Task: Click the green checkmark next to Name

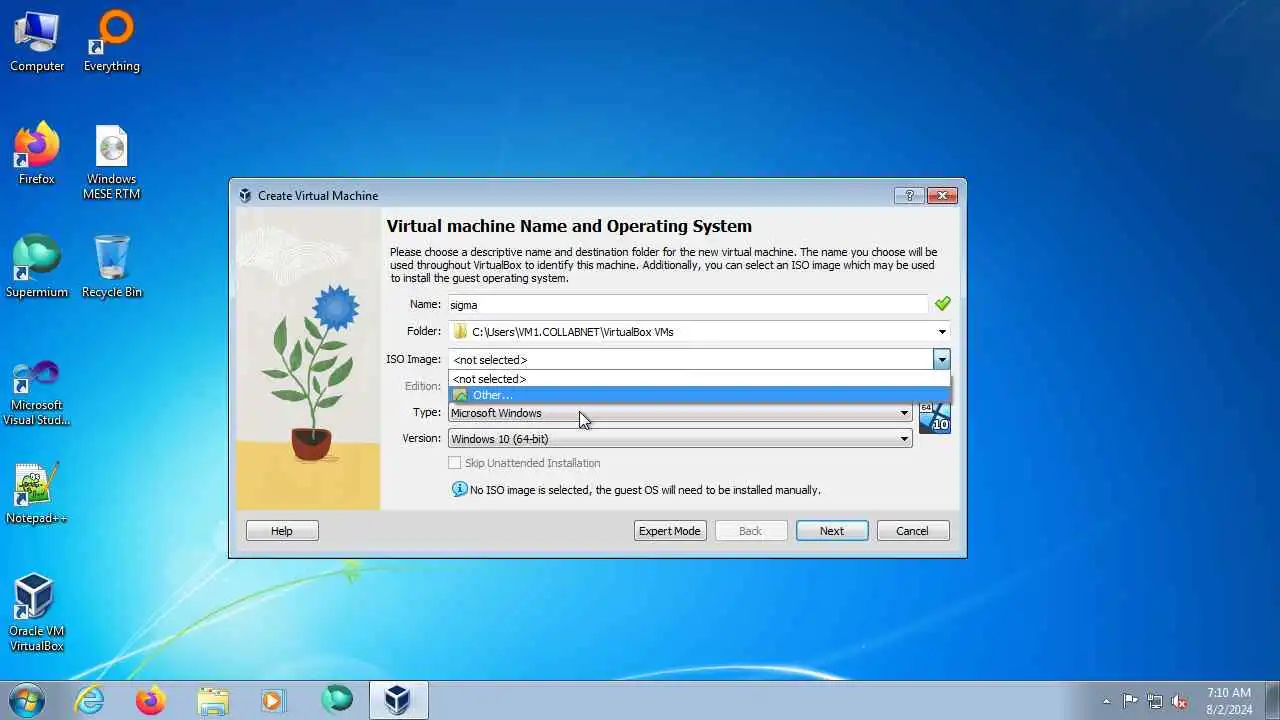Action: (942, 304)
